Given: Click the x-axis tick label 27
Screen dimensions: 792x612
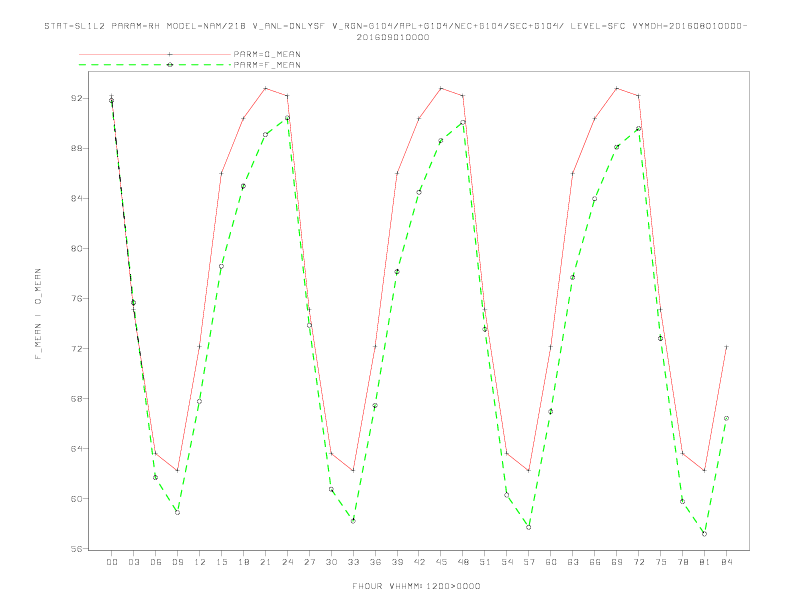Looking at the screenshot, I should [x=309, y=562].
